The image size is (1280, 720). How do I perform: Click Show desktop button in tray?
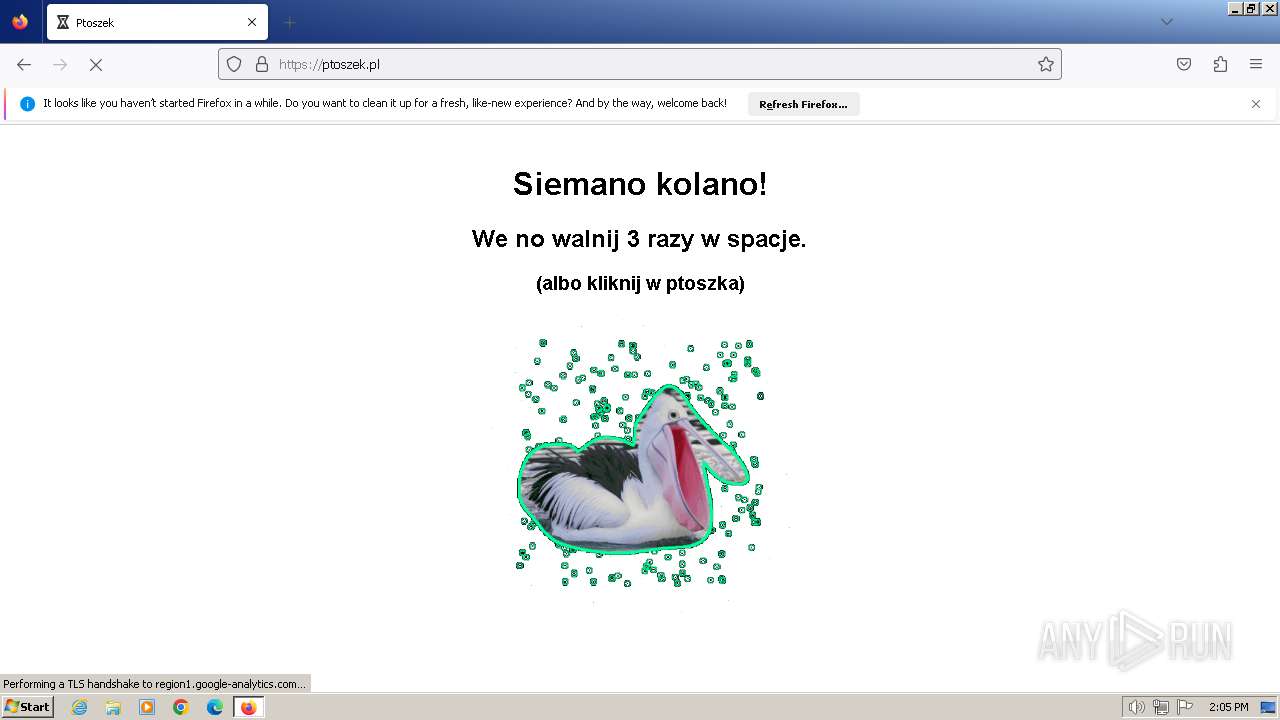click(1268, 707)
